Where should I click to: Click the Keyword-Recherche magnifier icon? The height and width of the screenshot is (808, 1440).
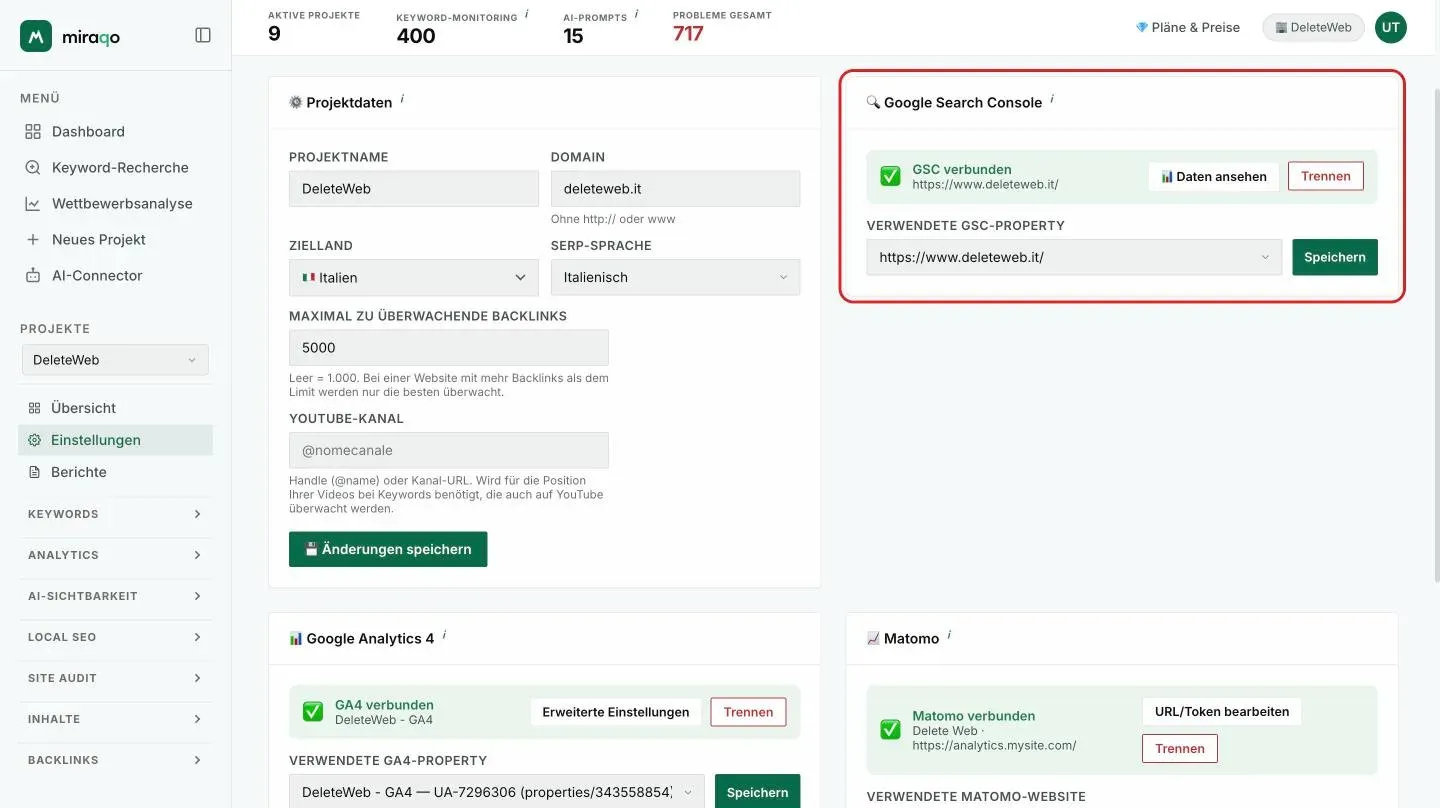click(x=33, y=167)
